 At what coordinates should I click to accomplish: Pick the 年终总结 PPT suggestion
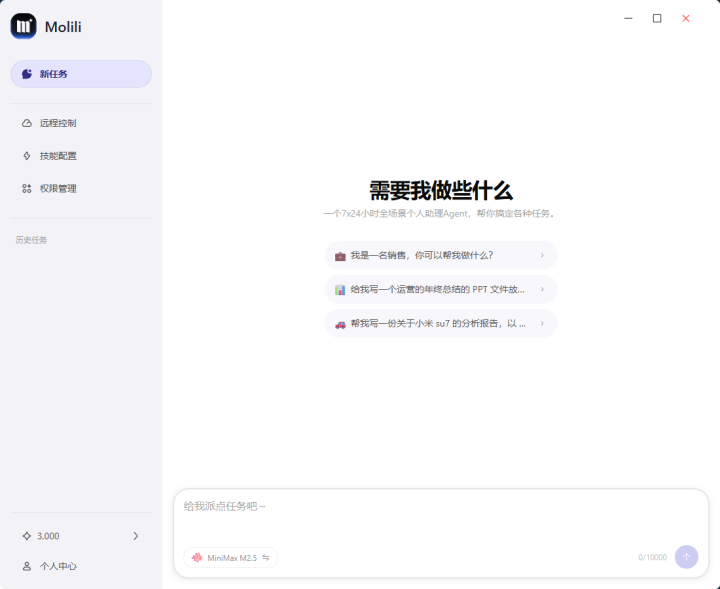[440, 289]
